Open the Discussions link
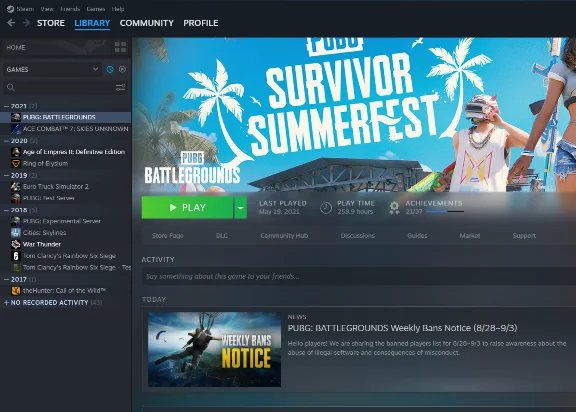The width and height of the screenshot is (576, 412). [x=357, y=235]
